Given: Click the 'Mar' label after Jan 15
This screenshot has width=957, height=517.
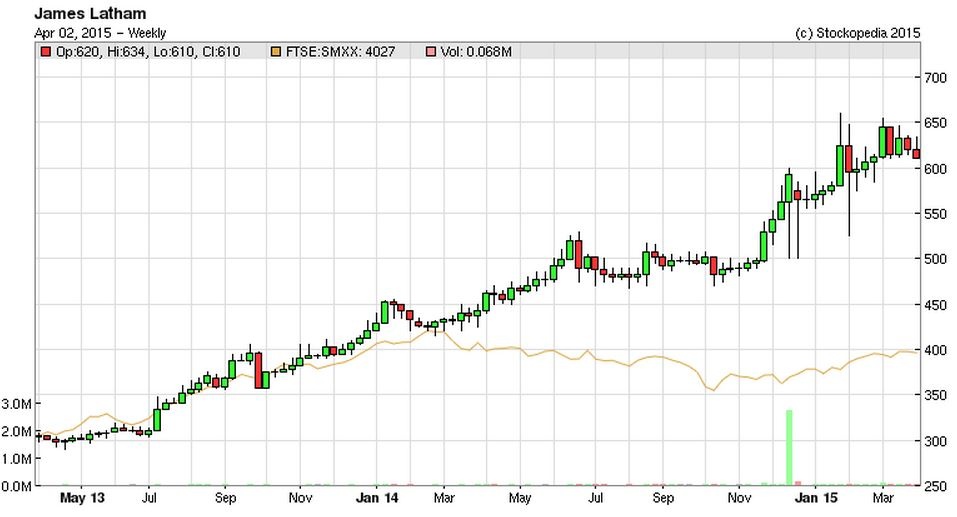Looking at the screenshot, I should coord(883,499).
